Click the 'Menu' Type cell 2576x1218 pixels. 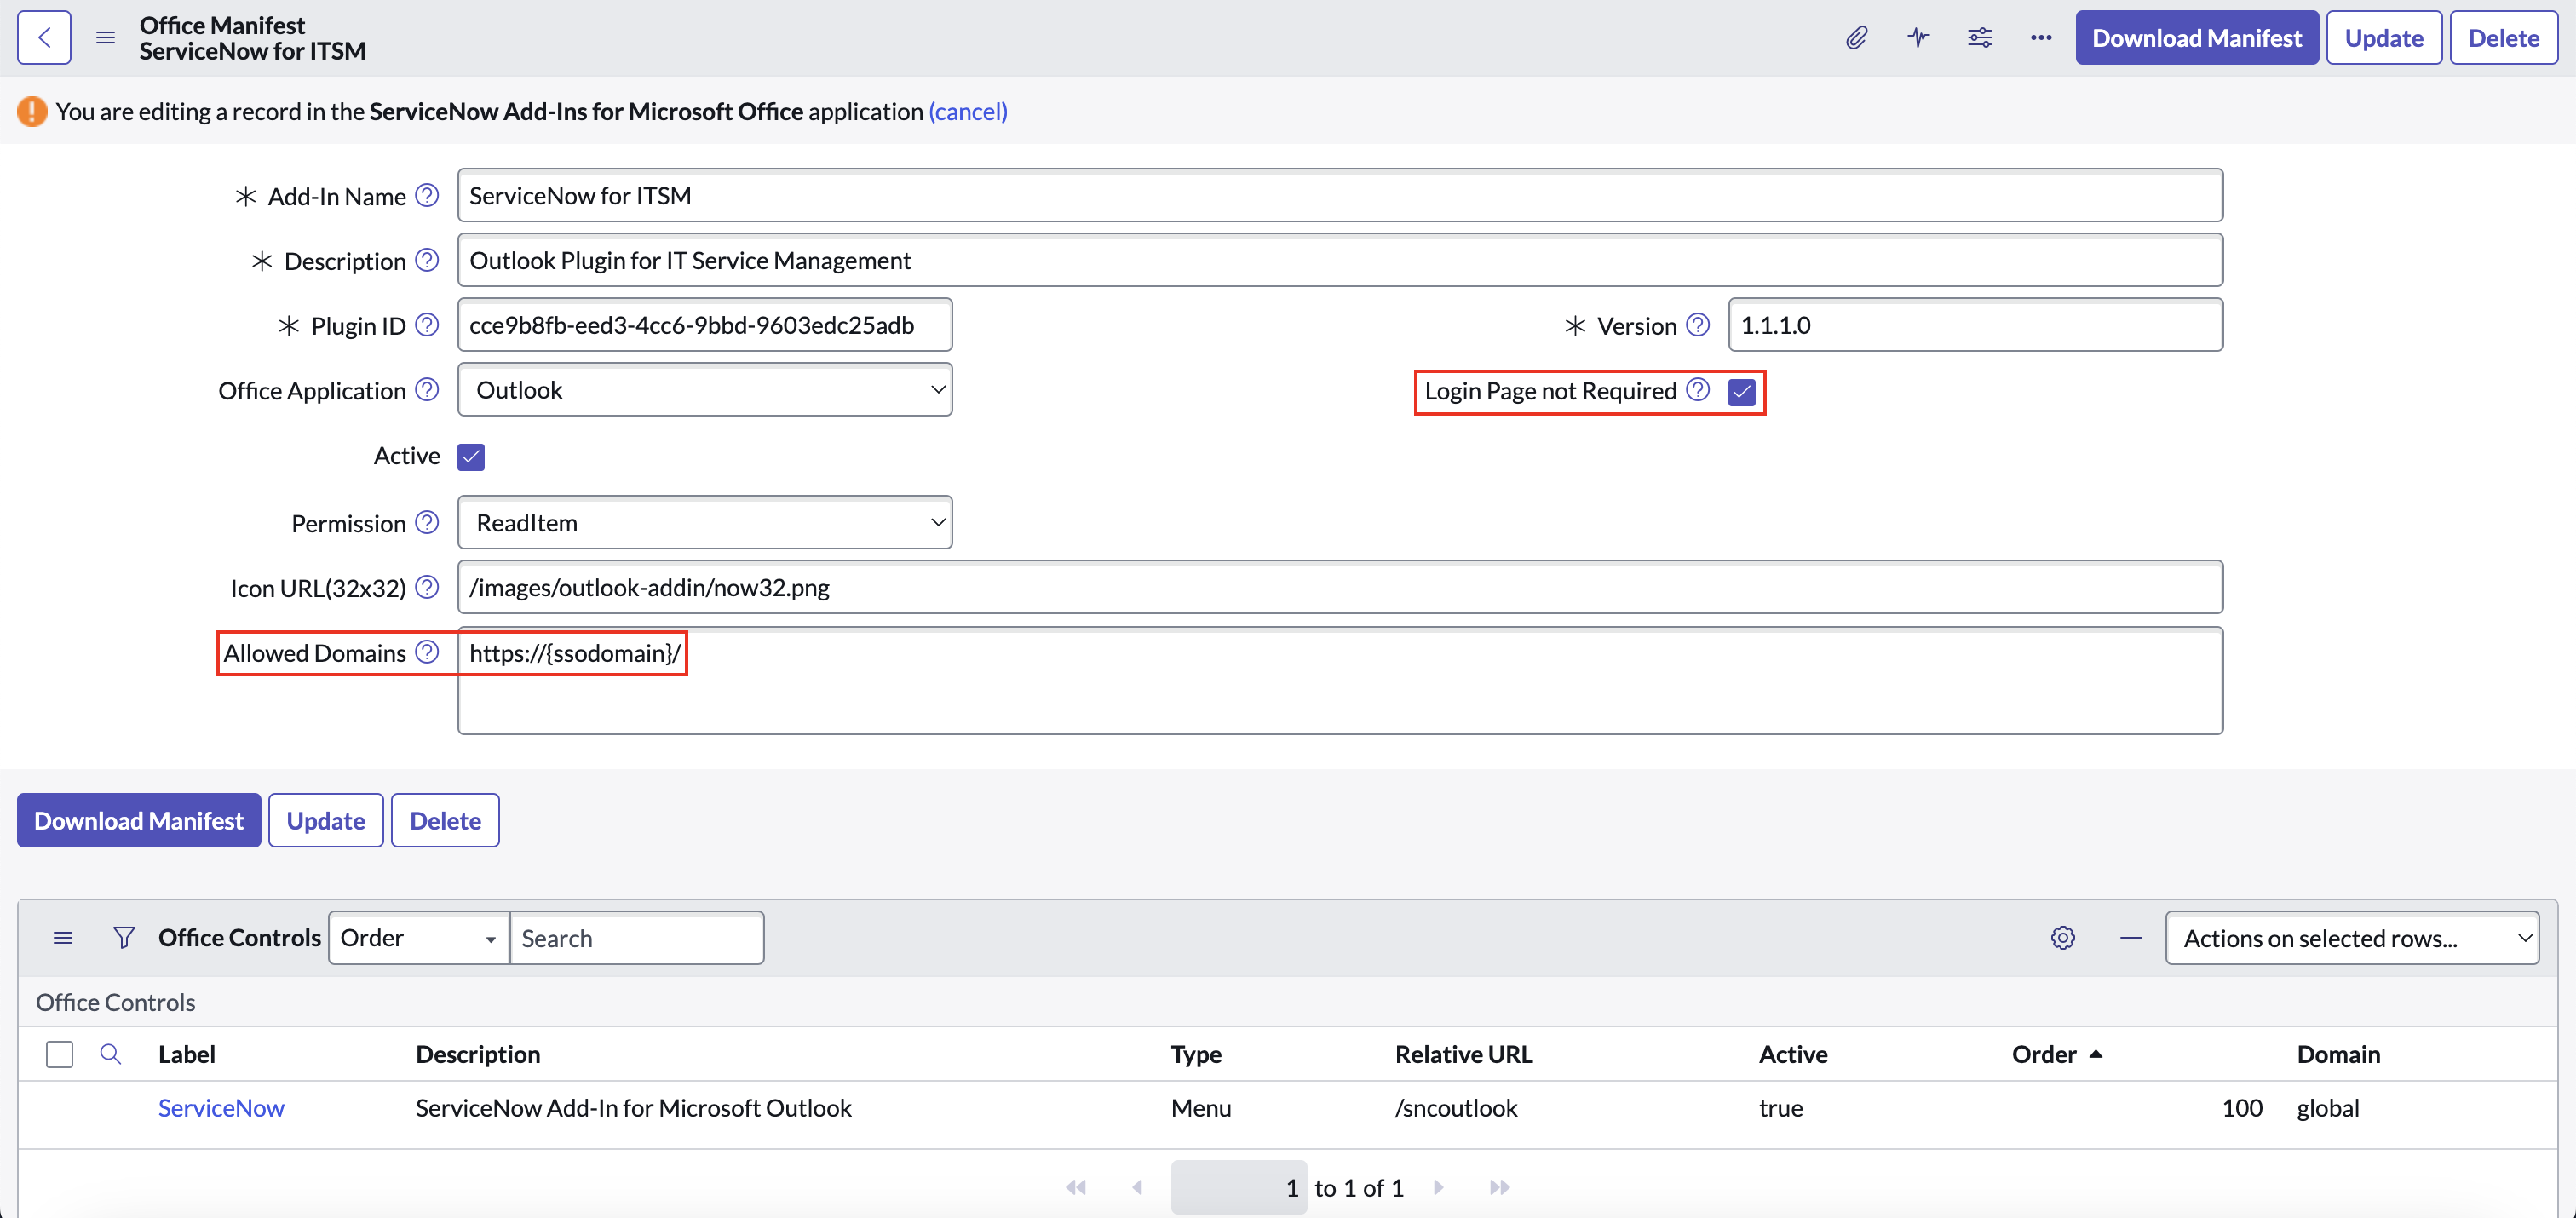coord(1201,1107)
